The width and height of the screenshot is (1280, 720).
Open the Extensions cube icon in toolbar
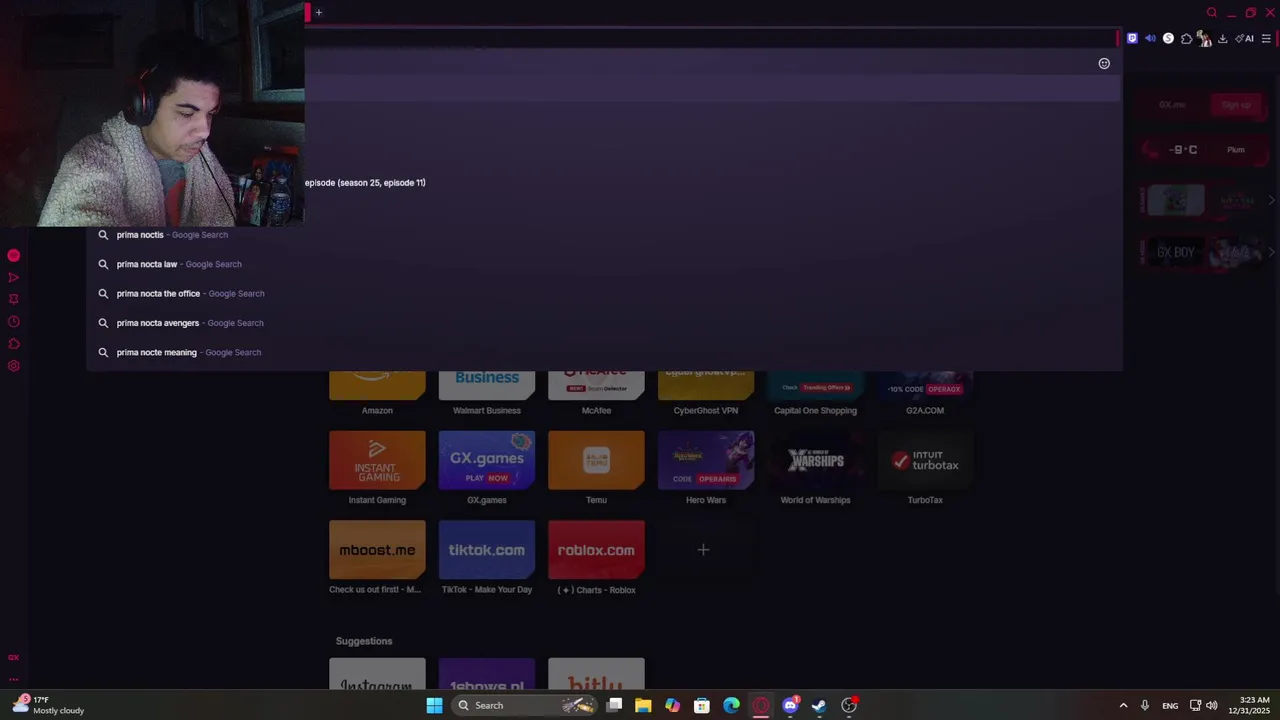(1186, 38)
